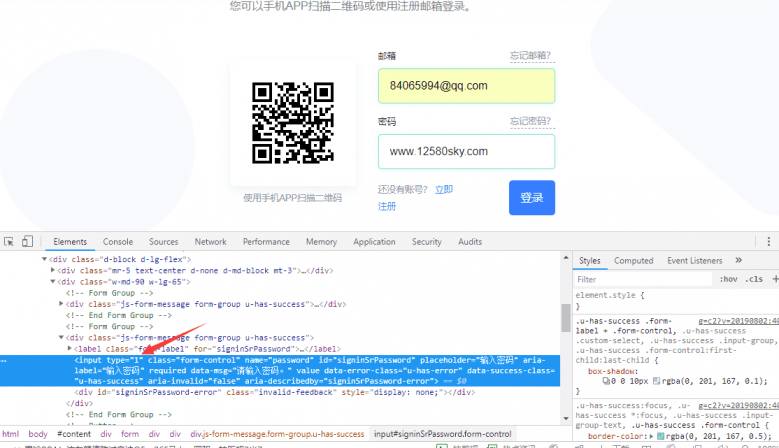The width and height of the screenshot is (779, 448).
Task: Open first g=c2?v=20190802 stylesheet source link
Action: coord(738,321)
